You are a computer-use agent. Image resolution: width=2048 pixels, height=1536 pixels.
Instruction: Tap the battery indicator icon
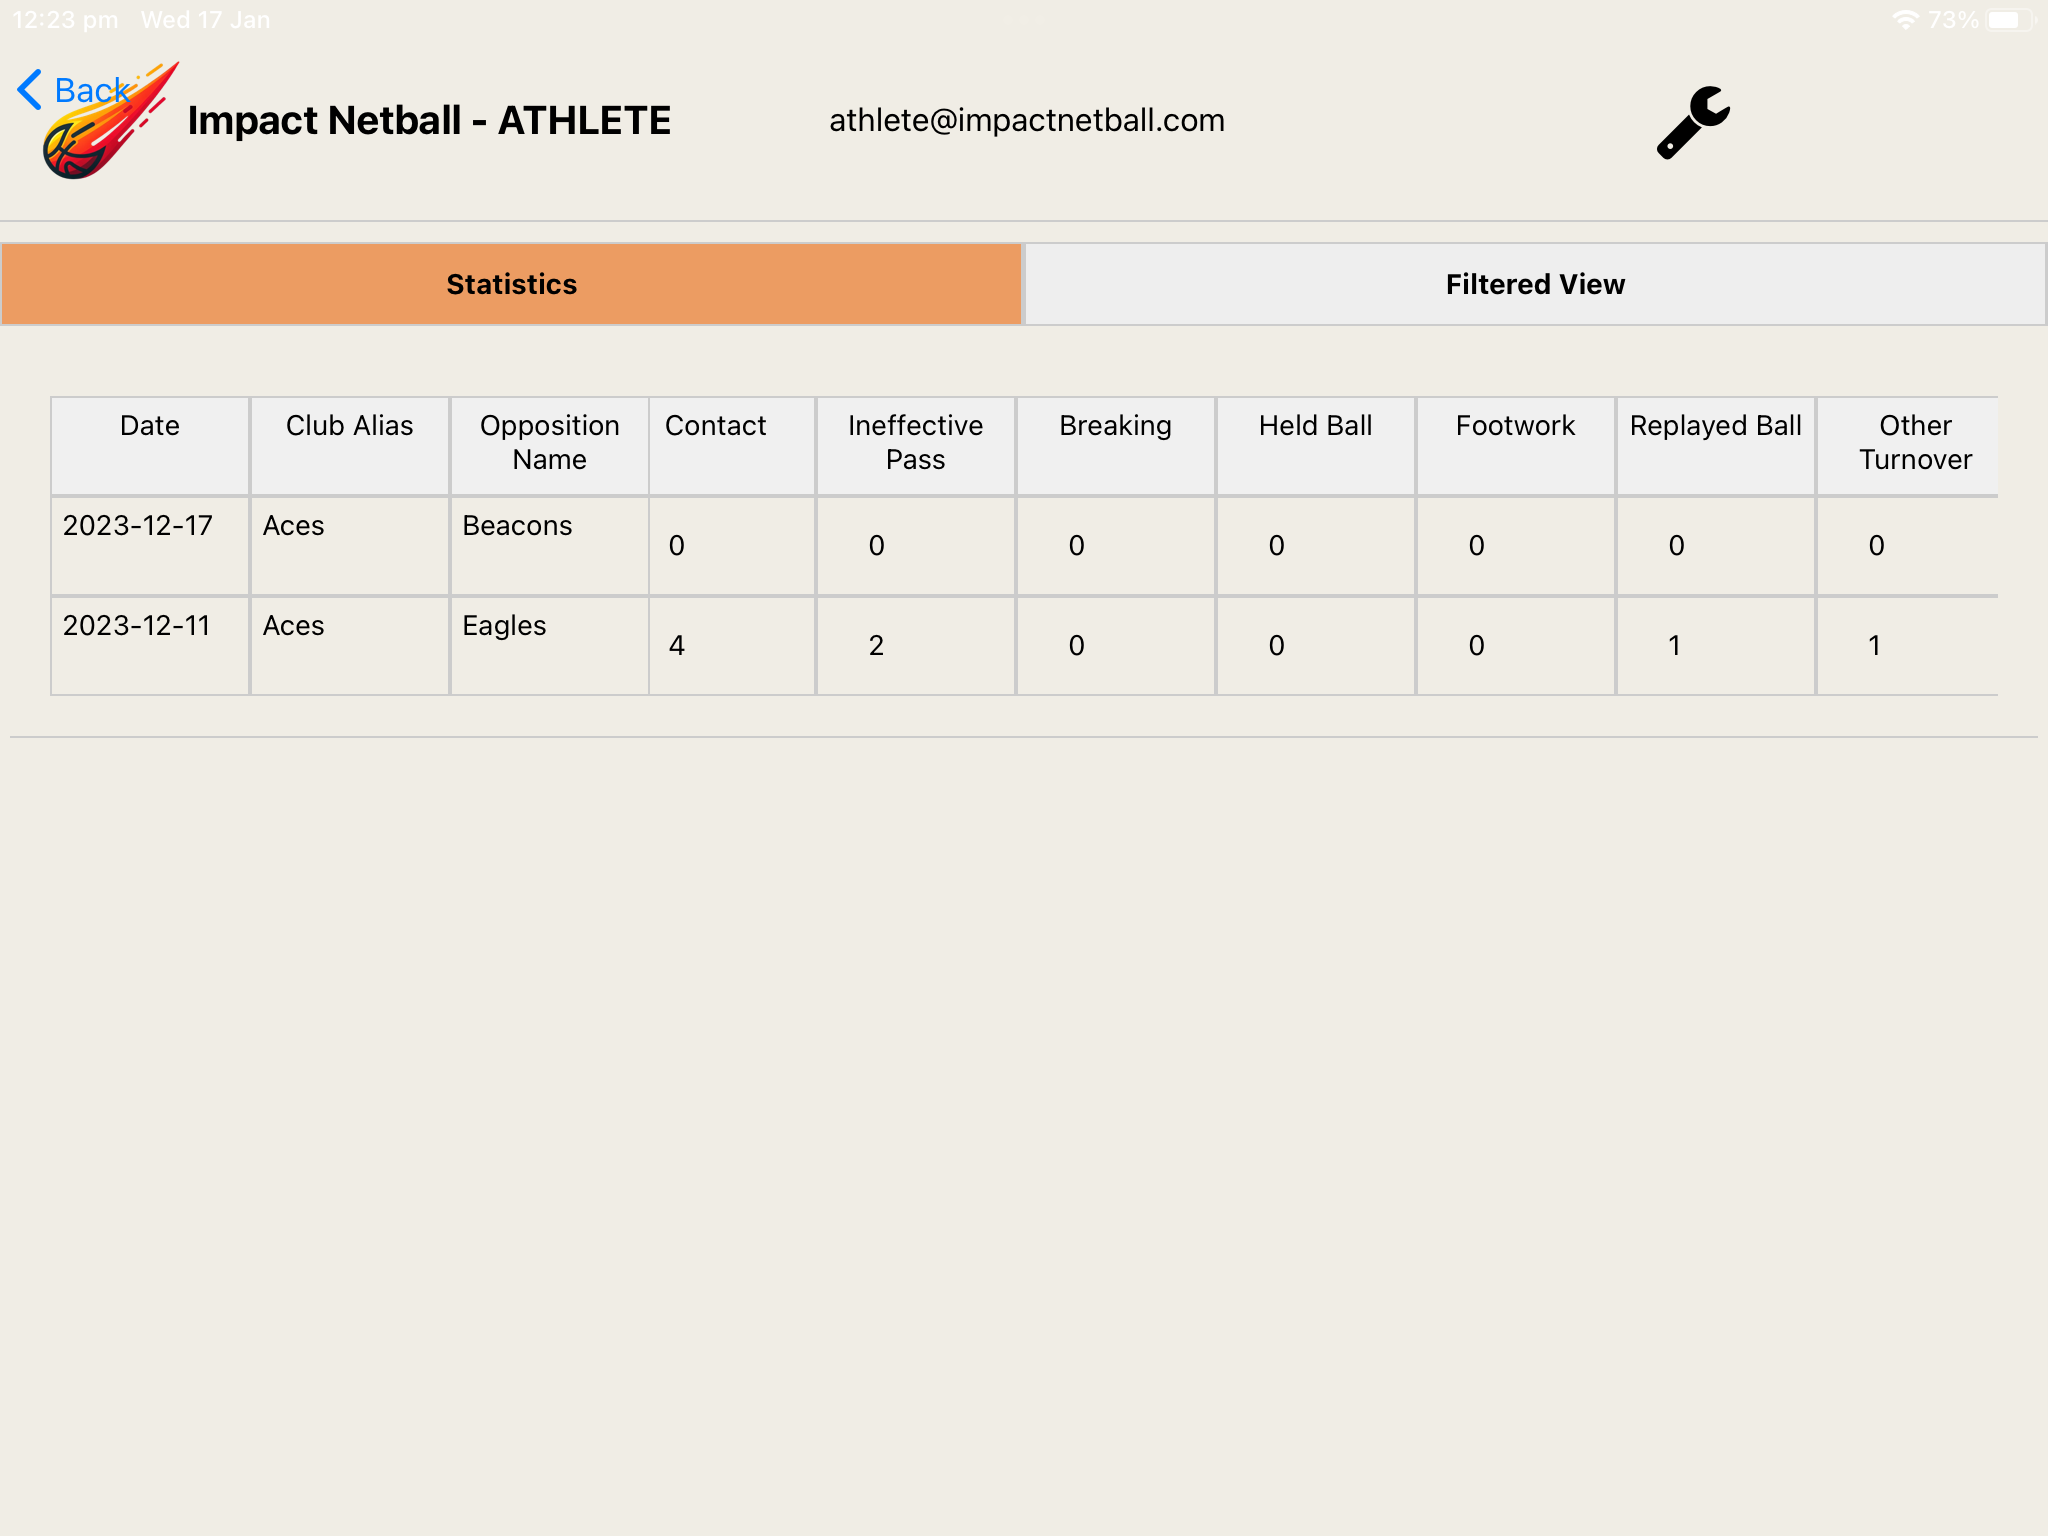2010,20
